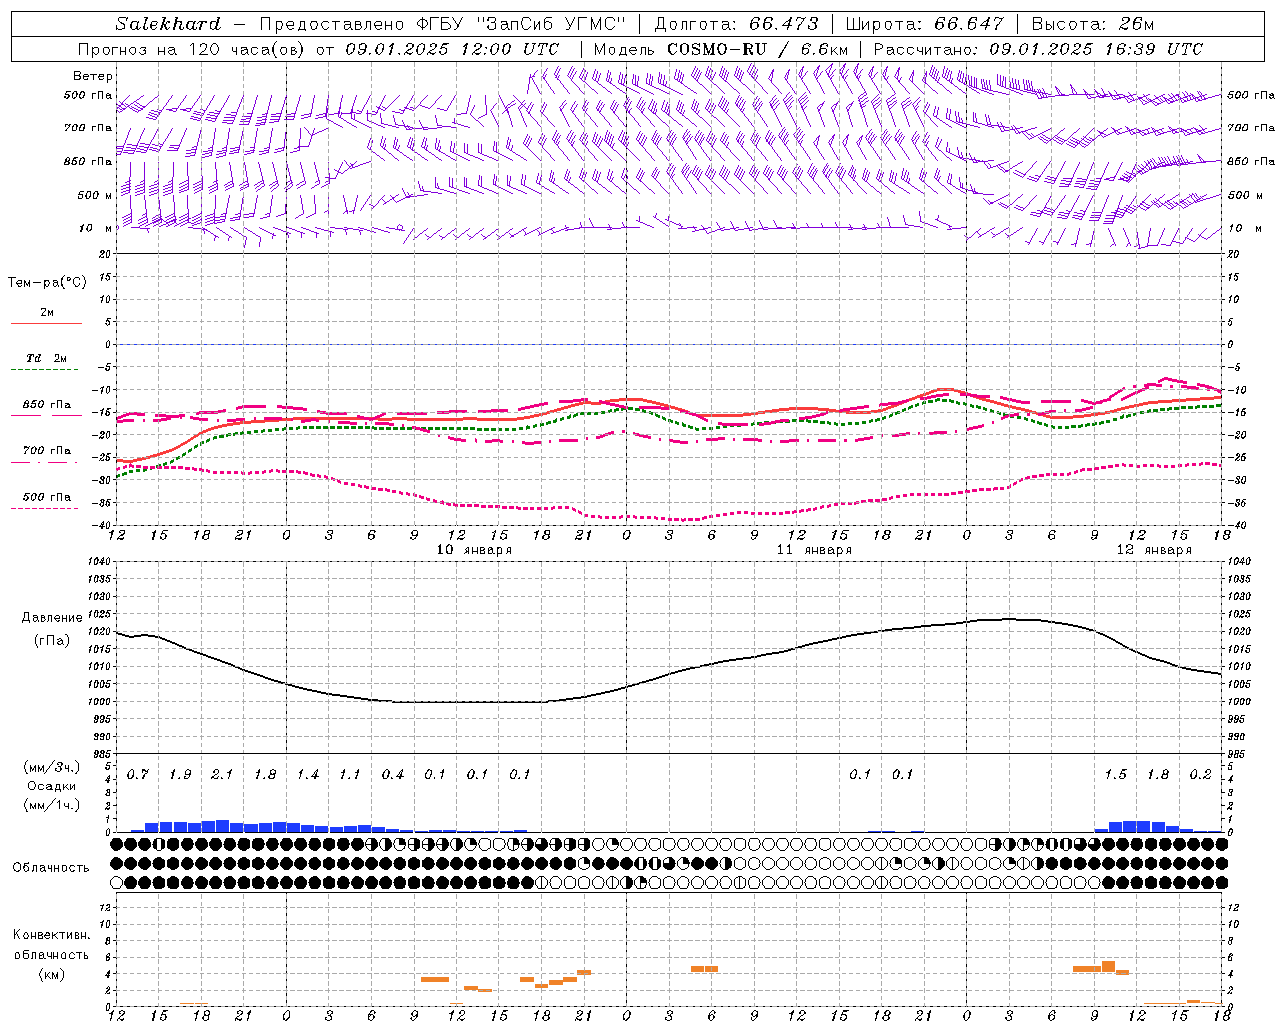
Task: Click the (мм/1ч.) precipitation unit label
Action: point(50,805)
